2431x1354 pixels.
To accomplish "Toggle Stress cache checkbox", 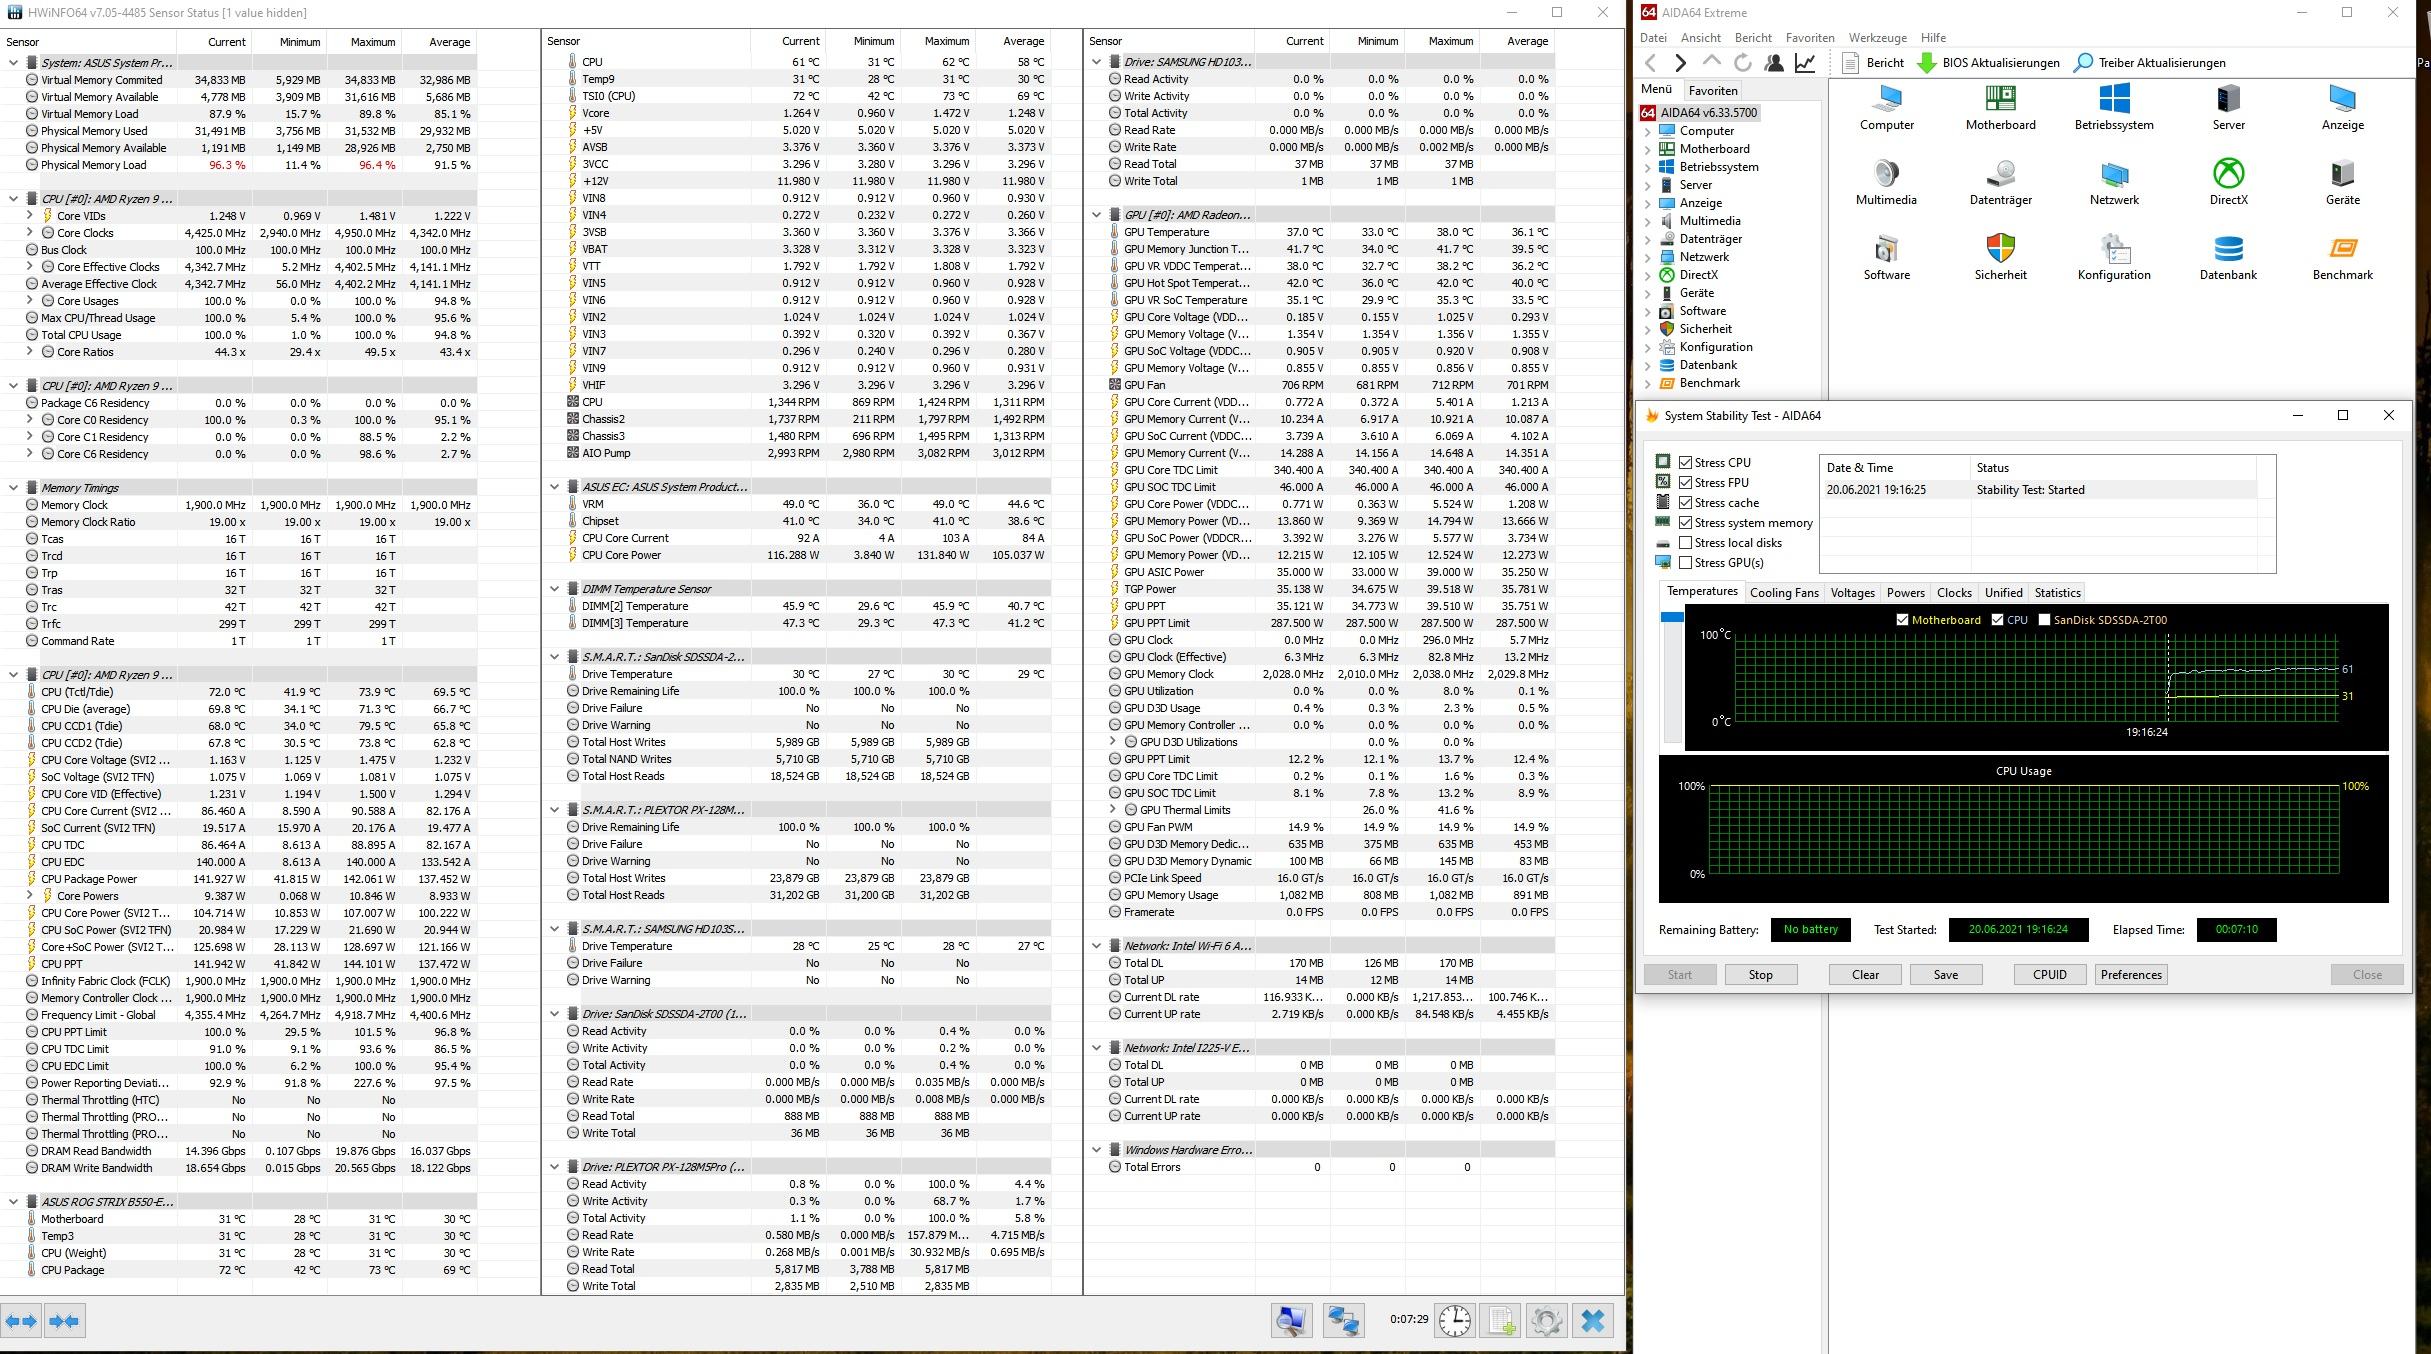I will [1686, 502].
